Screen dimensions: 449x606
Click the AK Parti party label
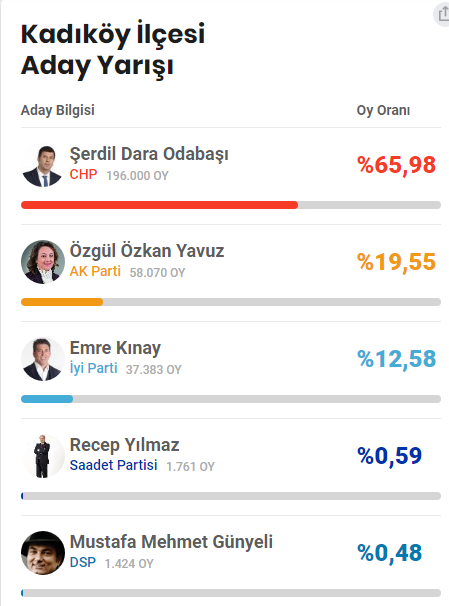(95, 271)
